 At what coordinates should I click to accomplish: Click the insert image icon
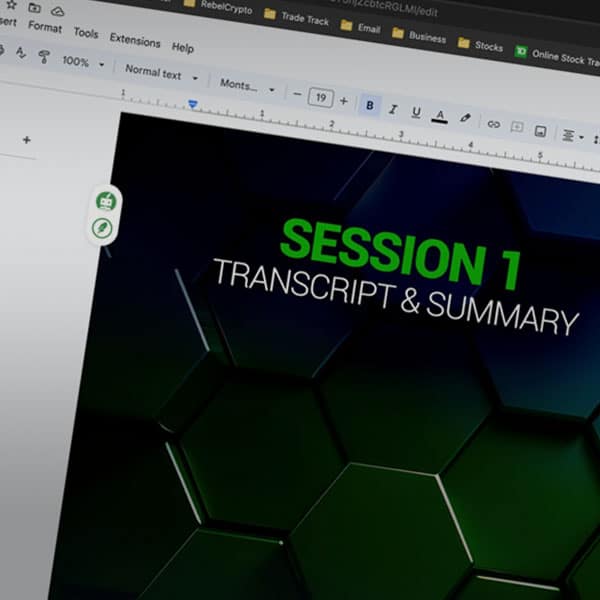(x=540, y=130)
